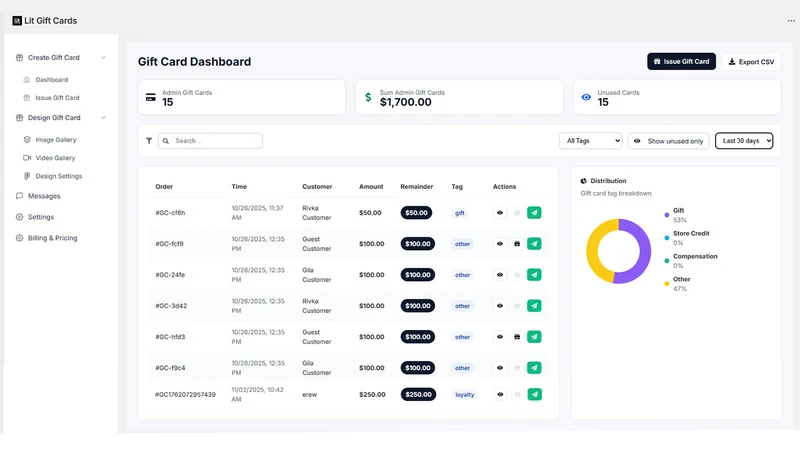This screenshot has width=800, height=450.
Task: Click send icon for #GC1762072957439 loyalty card
Action: (534, 394)
